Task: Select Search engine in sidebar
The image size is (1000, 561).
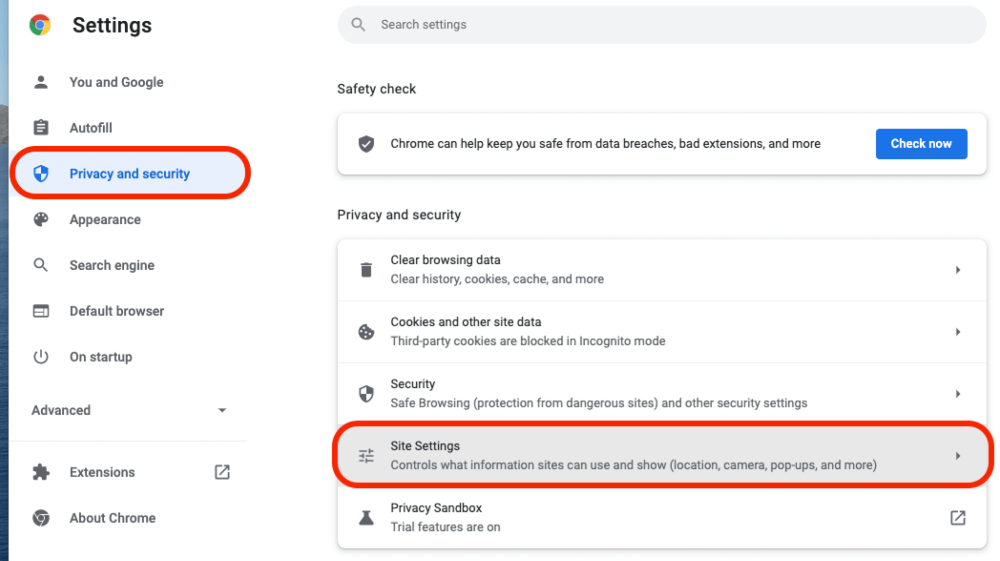Action: [x=112, y=265]
